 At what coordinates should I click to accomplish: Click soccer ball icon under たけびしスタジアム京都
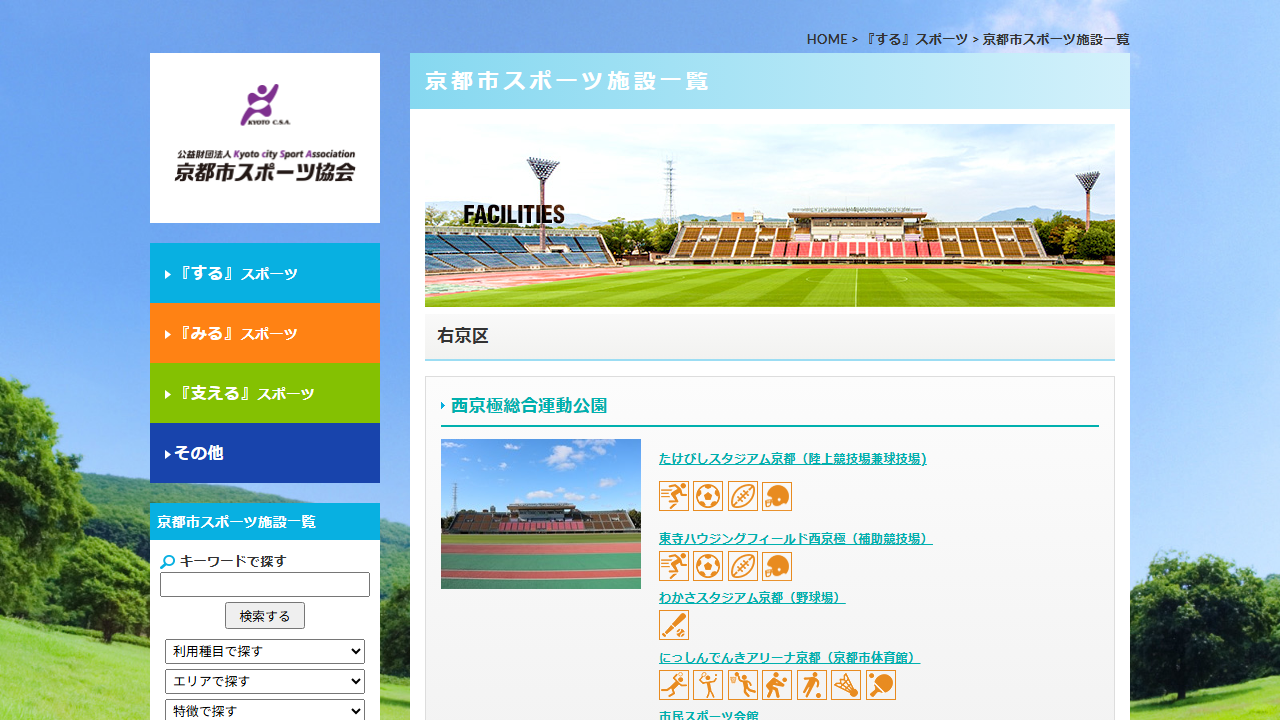[708, 496]
